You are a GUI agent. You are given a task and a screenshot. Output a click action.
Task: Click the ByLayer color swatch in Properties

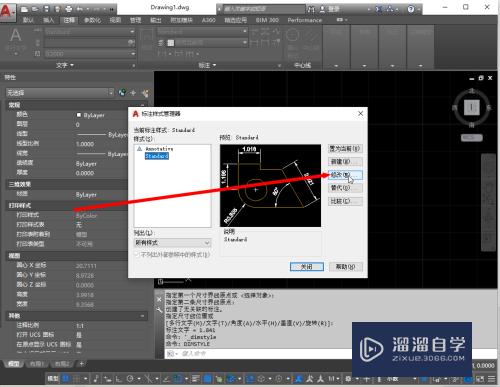(x=79, y=115)
